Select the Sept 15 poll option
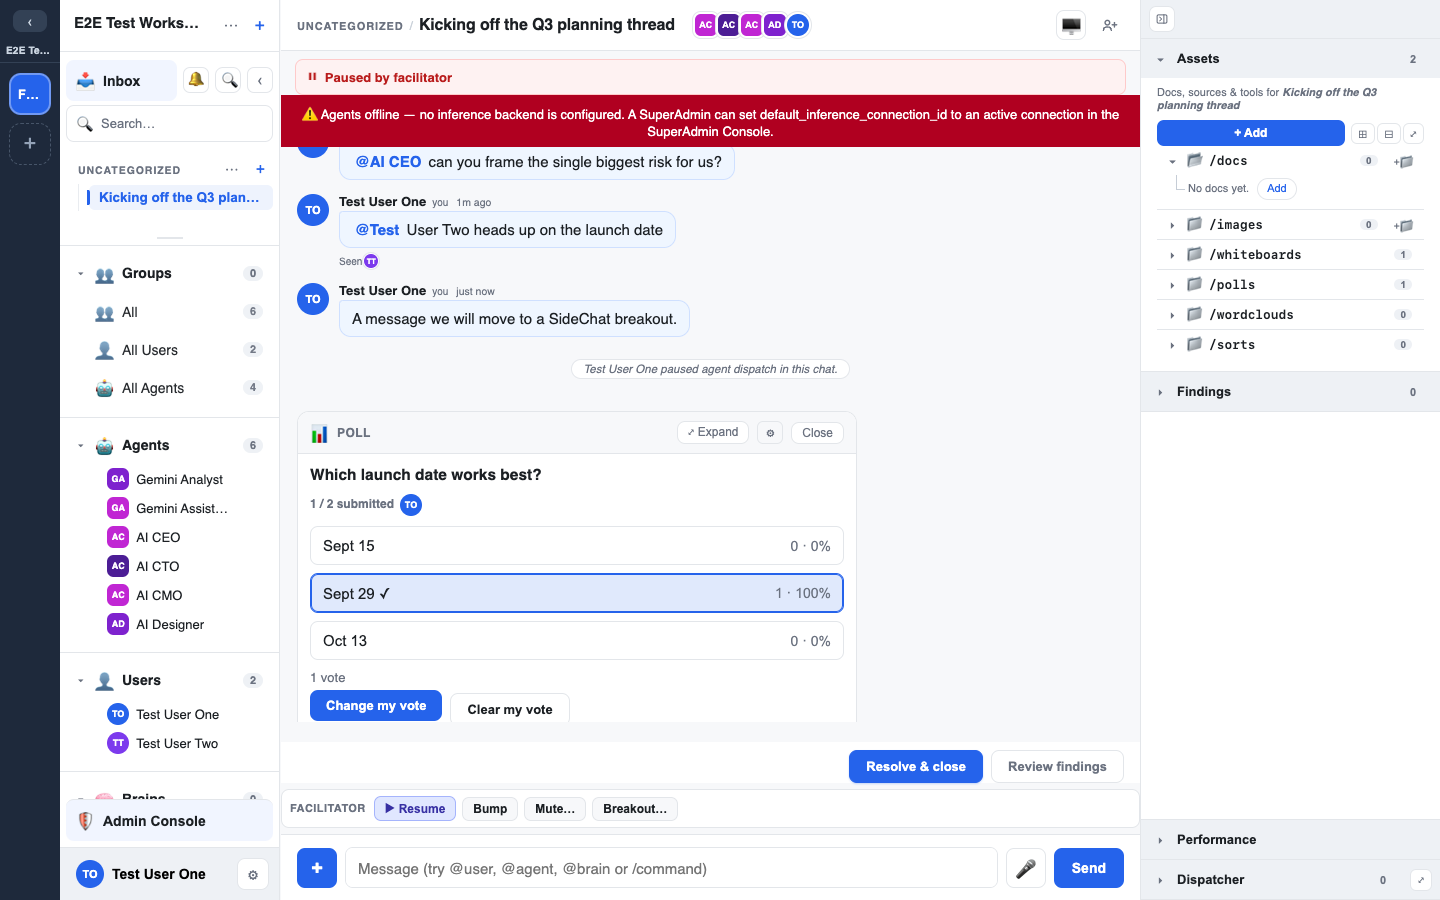1440x900 pixels. point(577,546)
